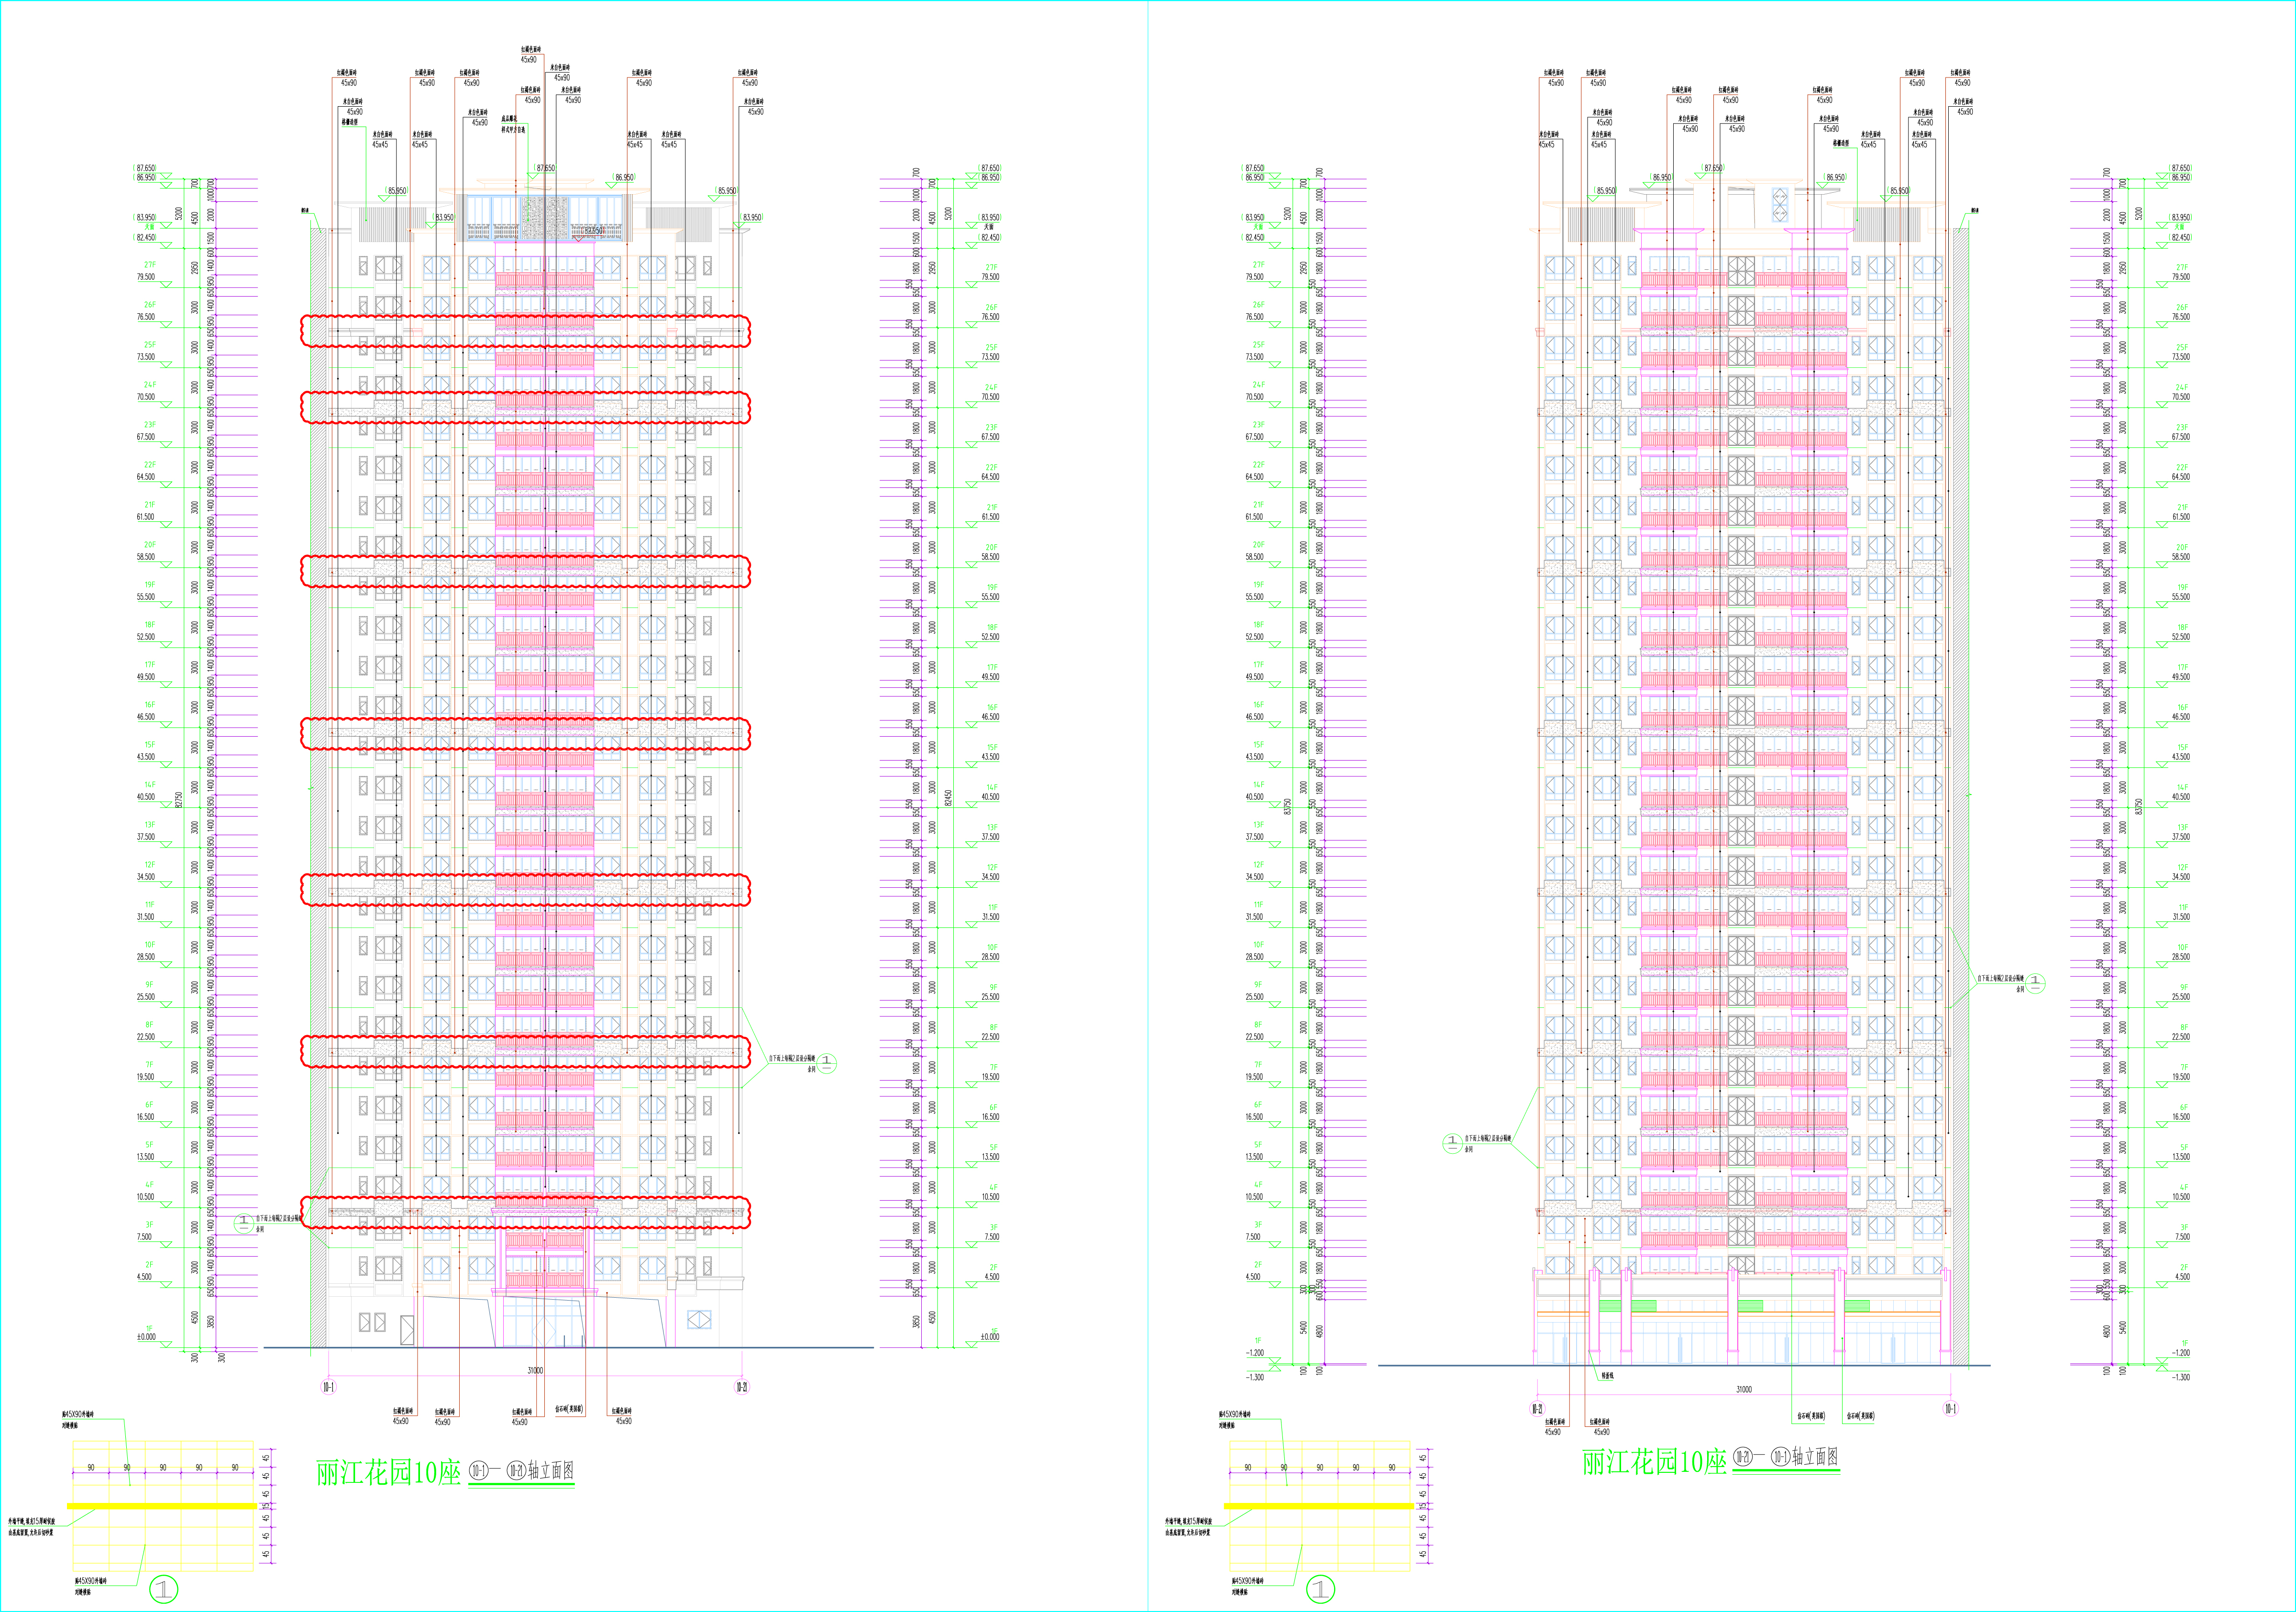The image size is (2296, 1612).
Task: Select the lowest red revision cloud band
Action: click(x=525, y=1212)
